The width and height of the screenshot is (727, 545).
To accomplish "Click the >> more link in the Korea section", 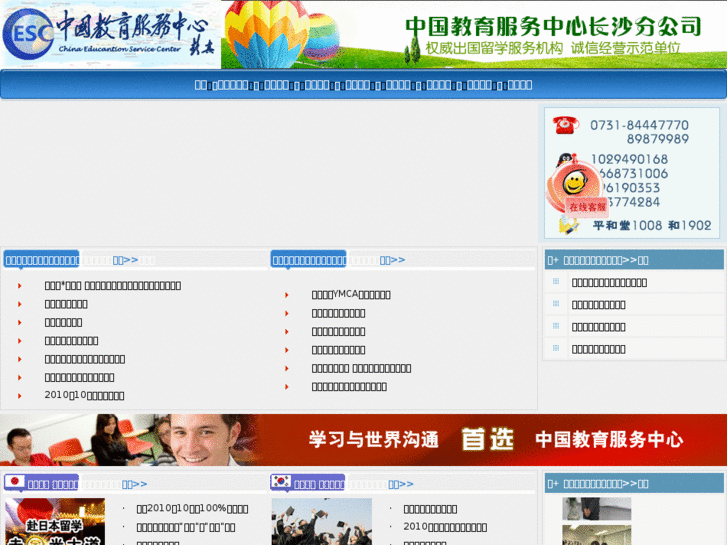I will pos(401,485).
